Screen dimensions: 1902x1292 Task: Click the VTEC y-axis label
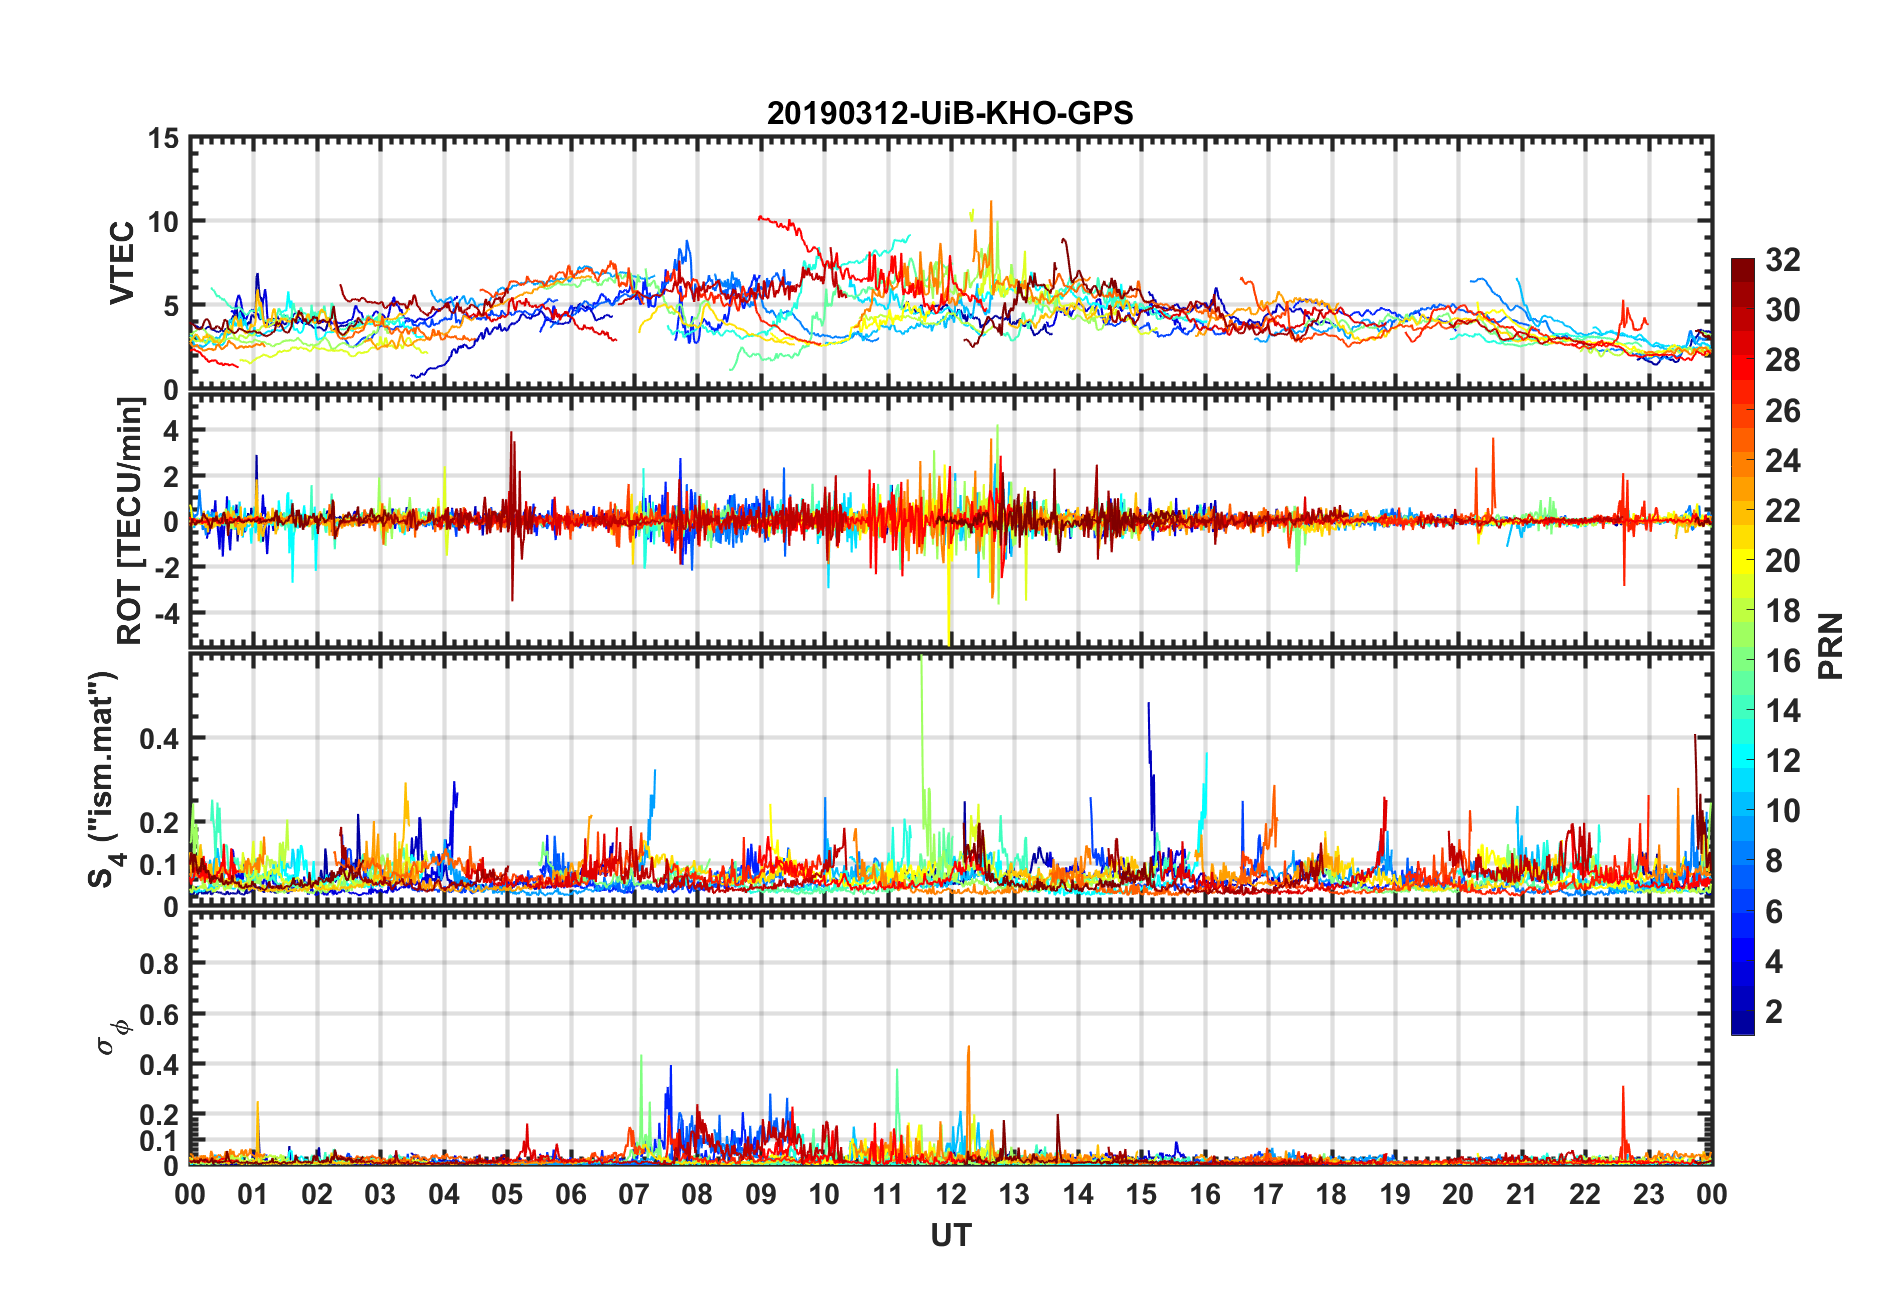(121, 263)
